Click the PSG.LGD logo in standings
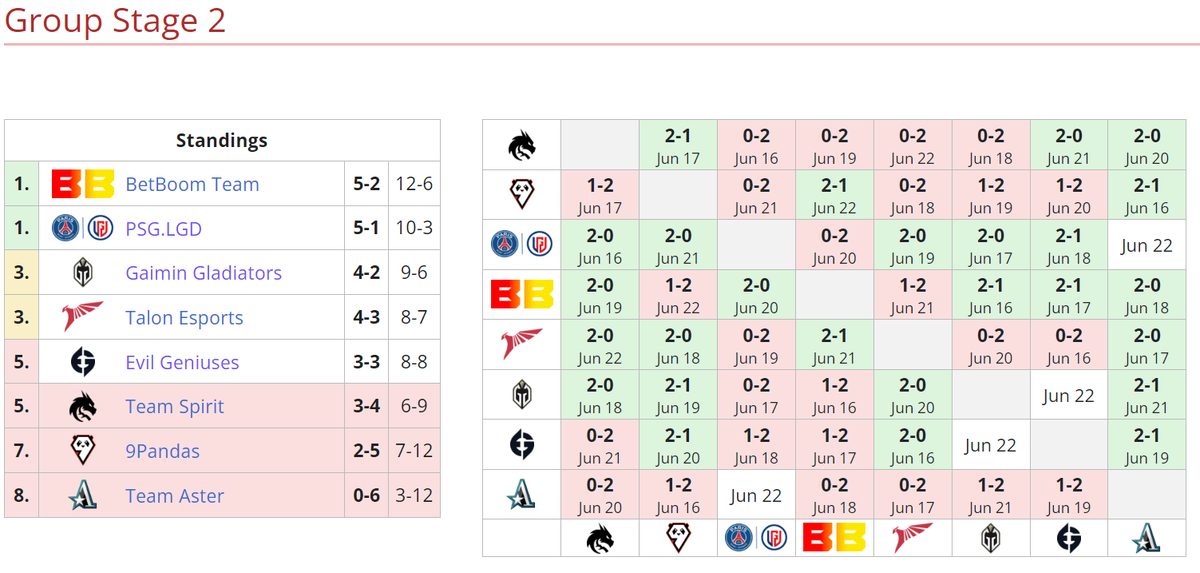The width and height of the screenshot is (1200, 573). (x=82, y=229)
